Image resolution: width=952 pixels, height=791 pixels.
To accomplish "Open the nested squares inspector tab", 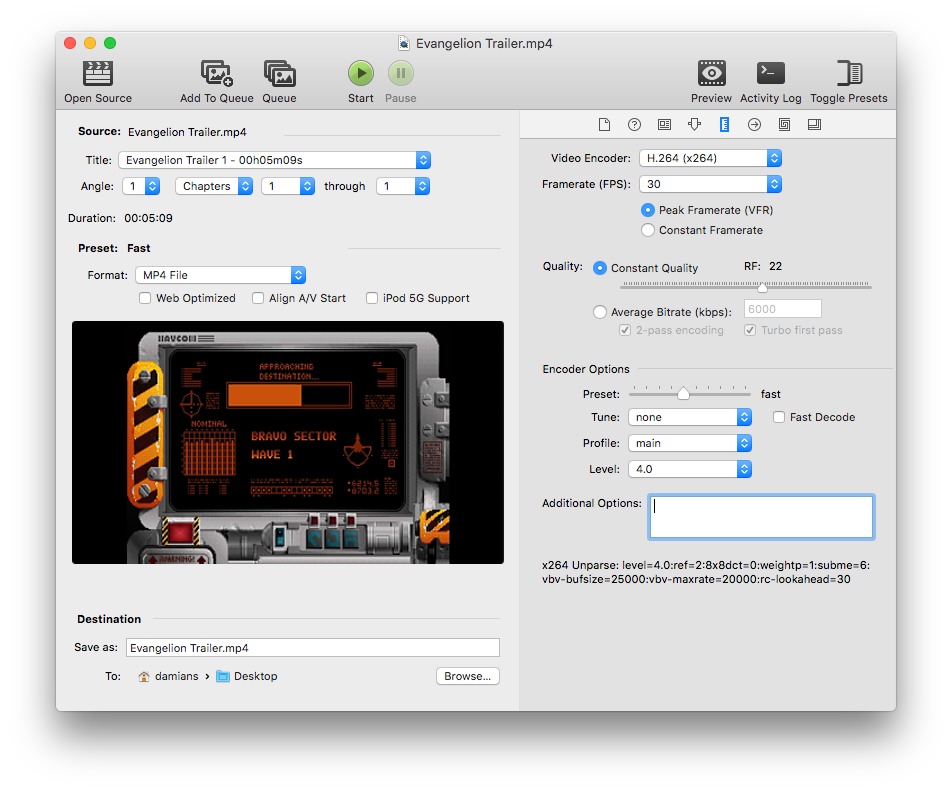I will coord(784,124).
